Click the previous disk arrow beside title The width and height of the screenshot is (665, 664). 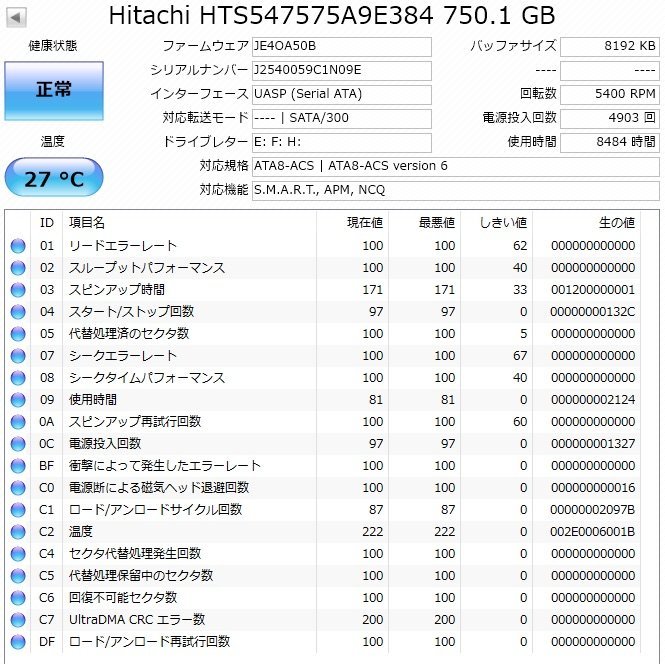click(17, 17)
